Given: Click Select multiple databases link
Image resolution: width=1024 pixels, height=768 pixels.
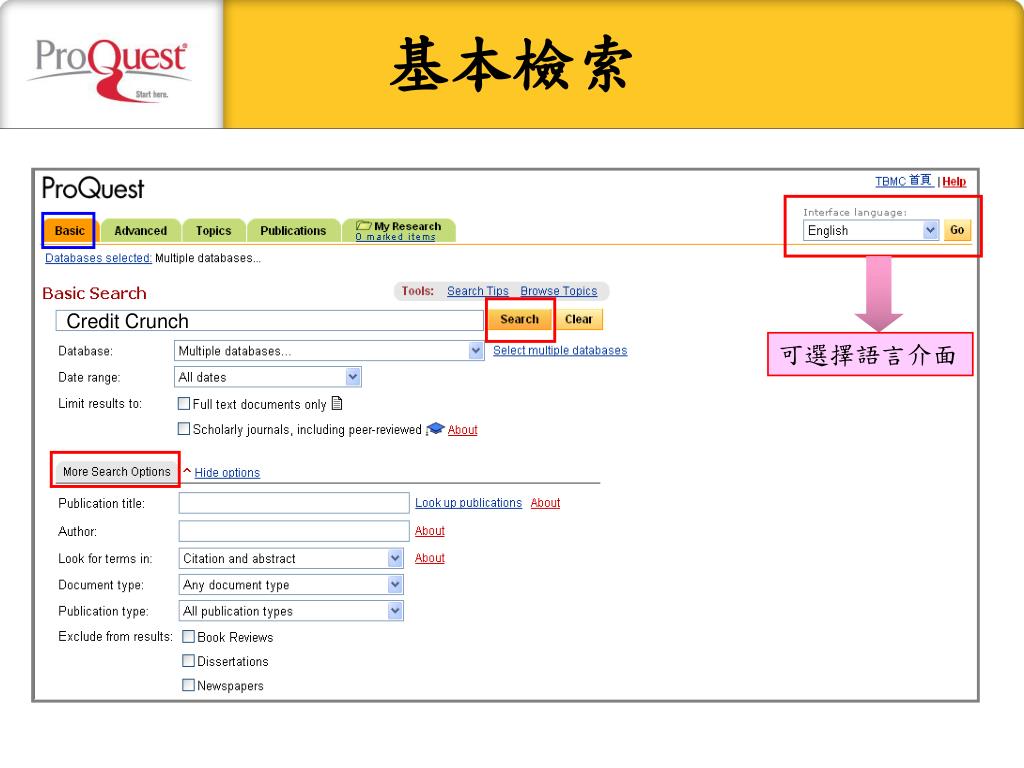Looking at the screenshot, I should click(x=560, y=351).
